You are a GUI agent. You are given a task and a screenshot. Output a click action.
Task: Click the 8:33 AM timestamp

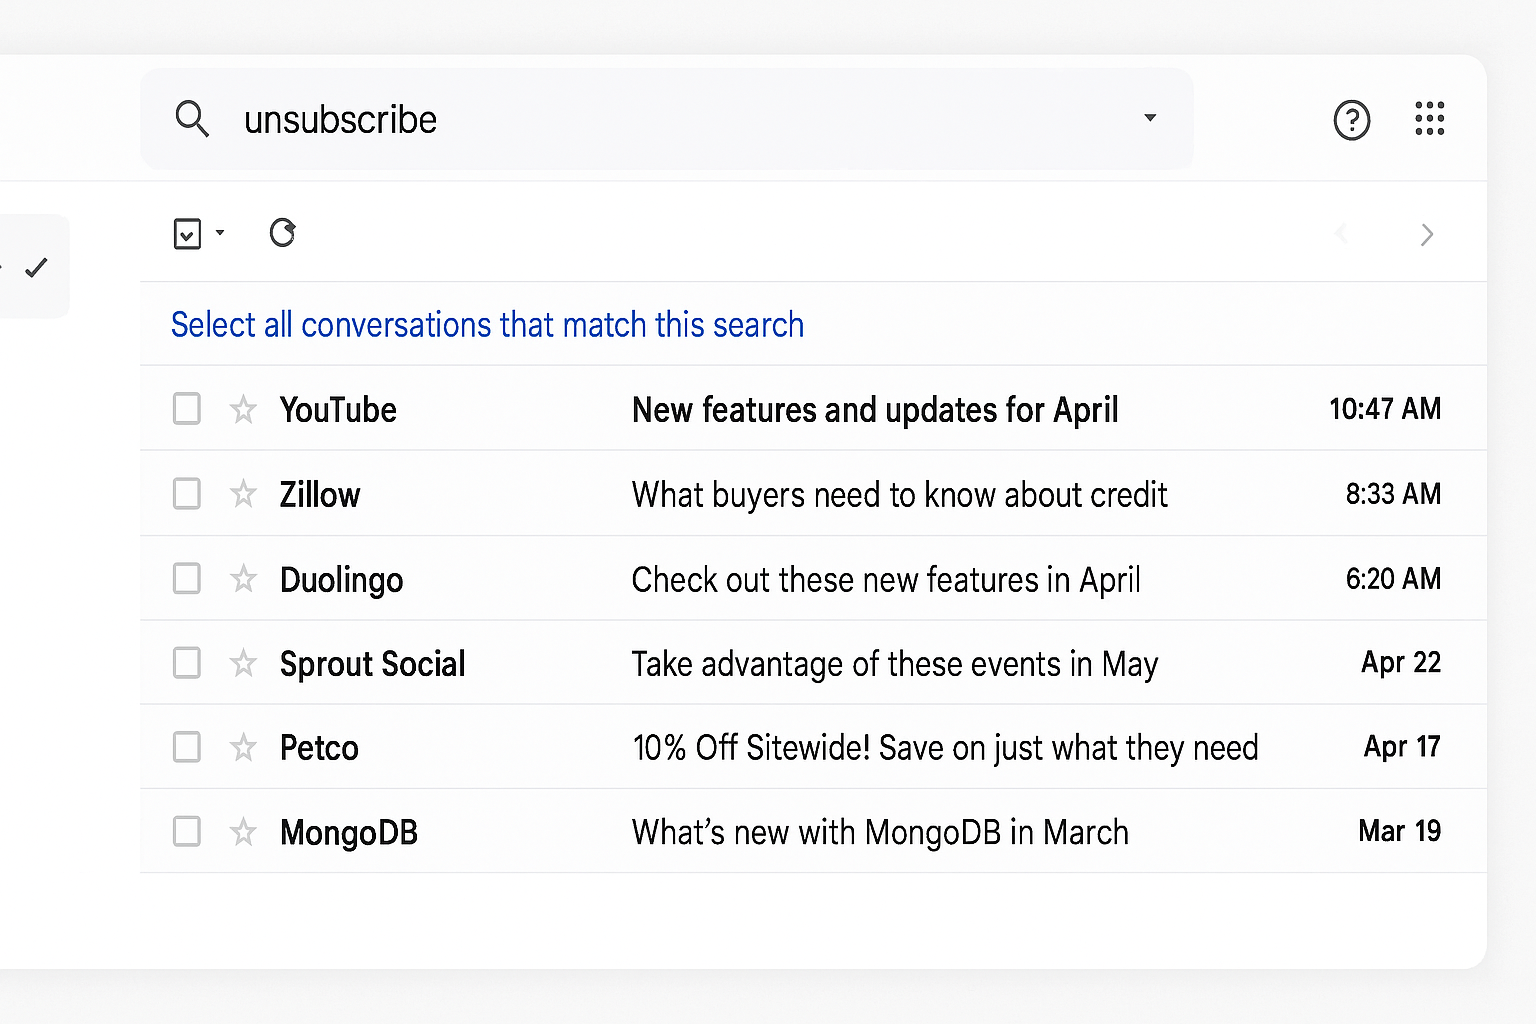(1393, 494)
